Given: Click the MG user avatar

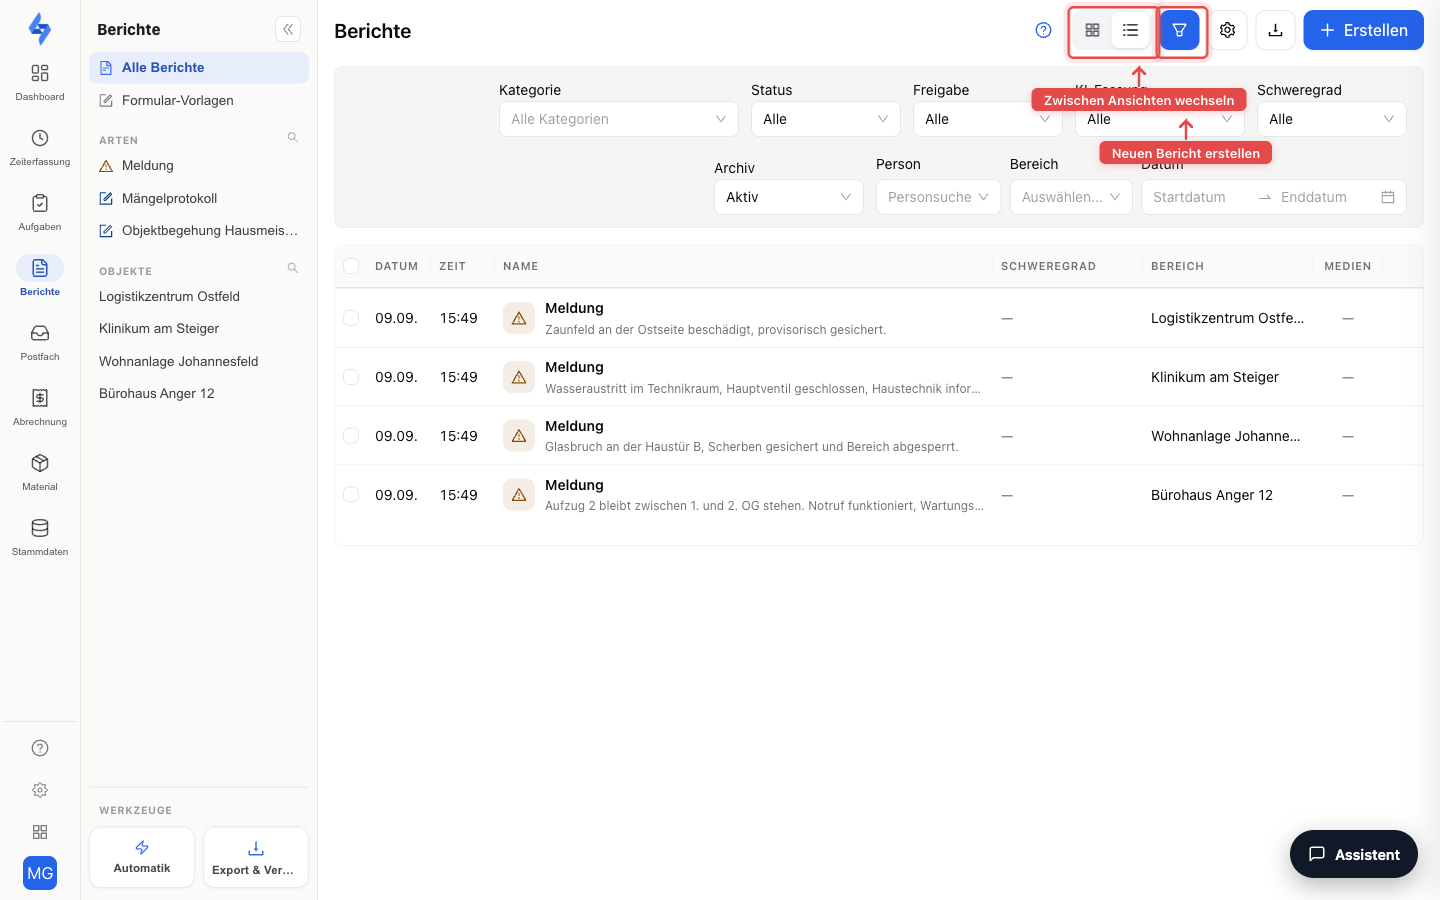Looking at the screenshot, I should point(40,873).
